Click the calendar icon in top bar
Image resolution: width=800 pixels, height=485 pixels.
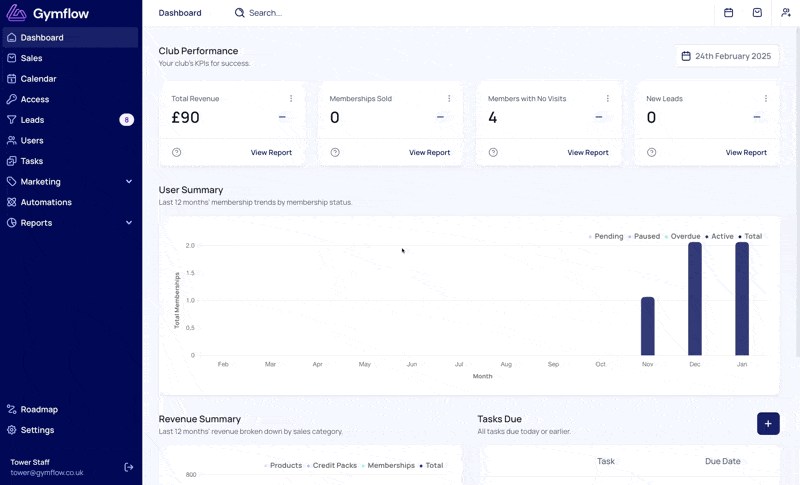point(728,13)
